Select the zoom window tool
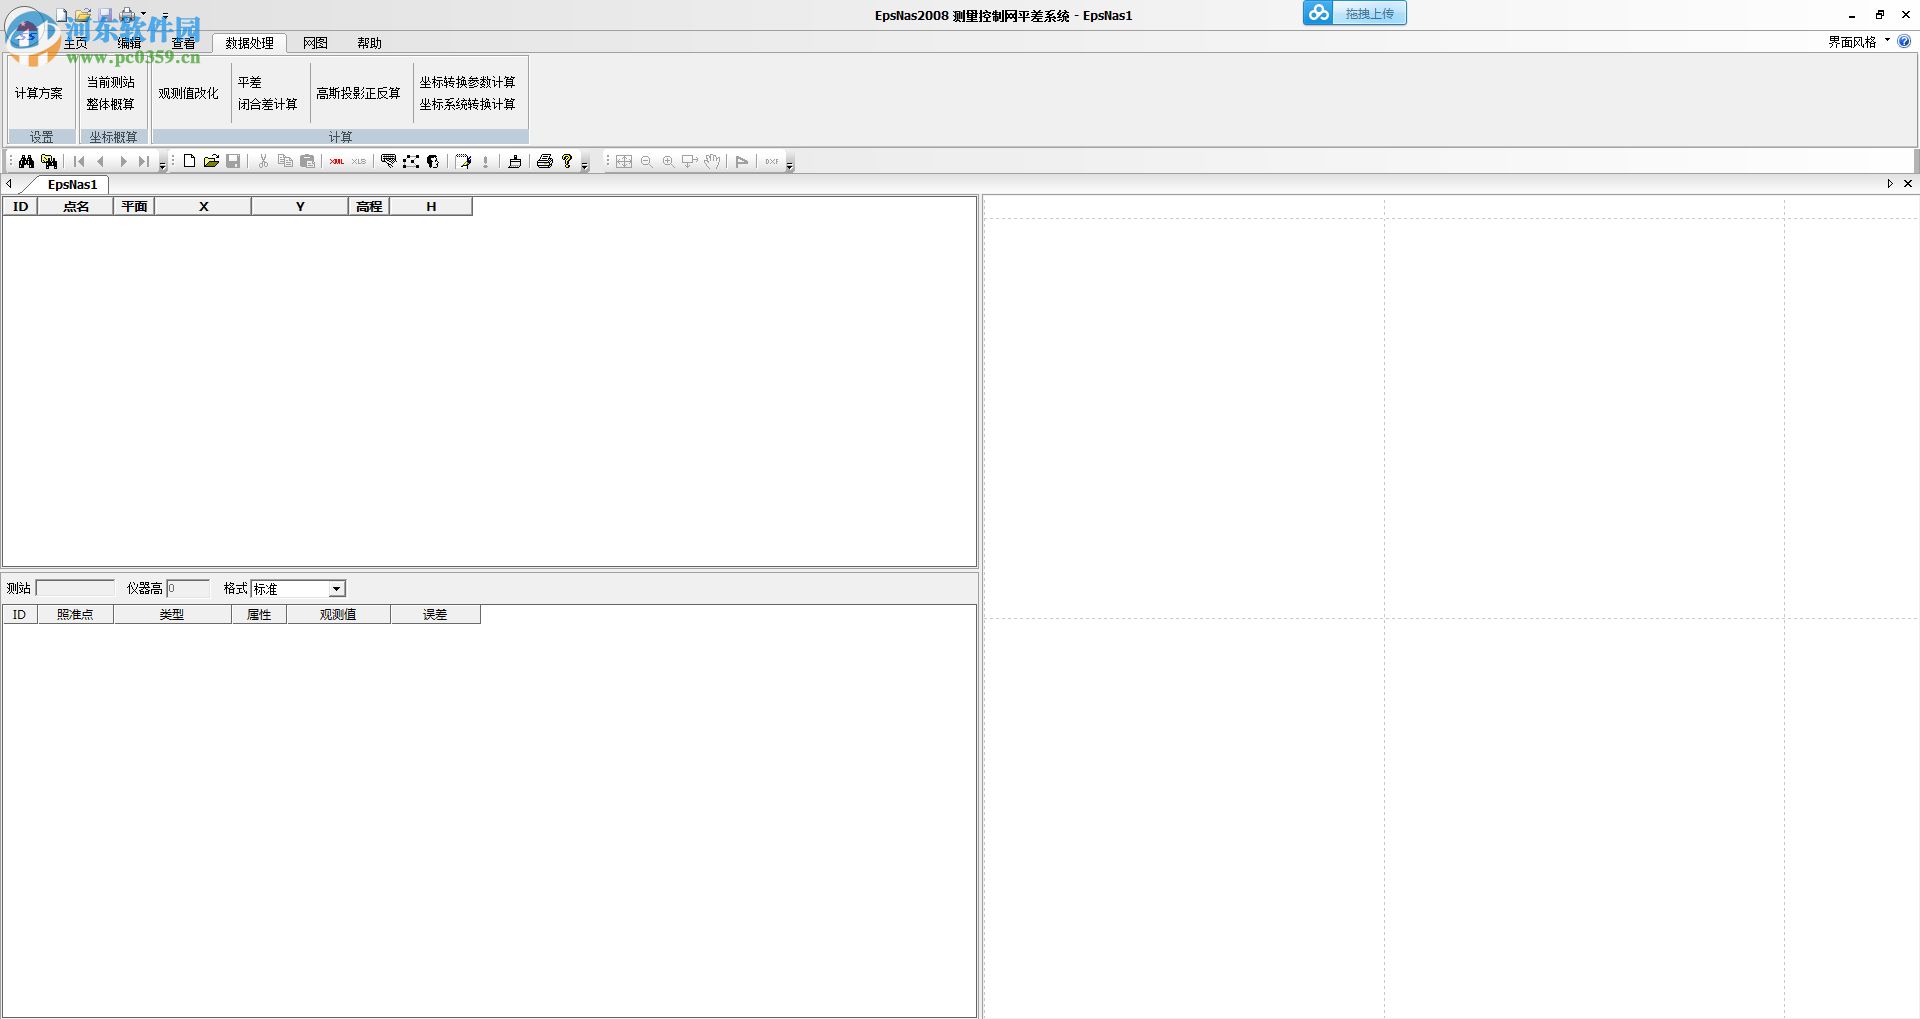 pyautogui.click(x=690, y=161)
